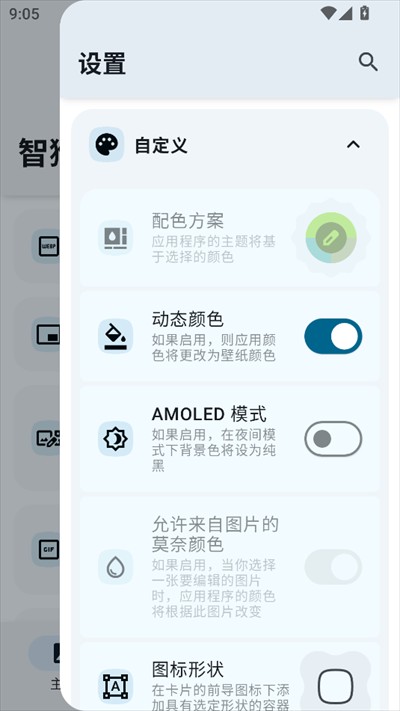400x711 pixels.
Task: Click the AMOLED 模式 sun-moon icon
Action: [116, 438]
